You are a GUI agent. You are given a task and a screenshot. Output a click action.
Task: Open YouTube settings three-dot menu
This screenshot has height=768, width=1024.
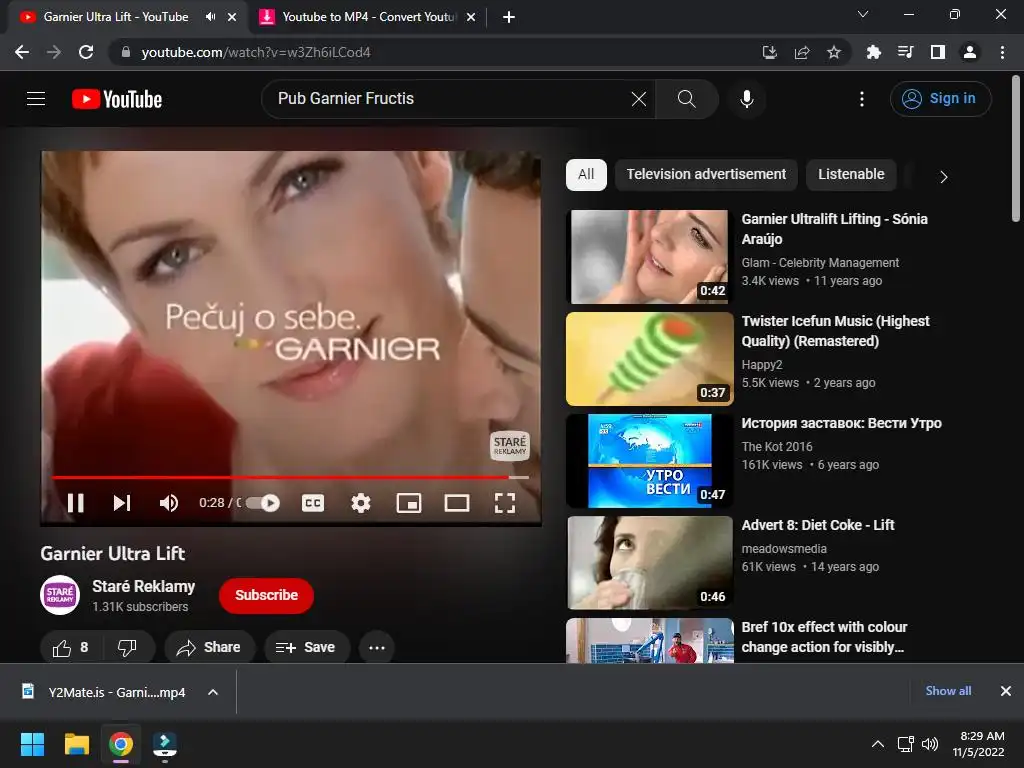pyautogui.click(x=861, y=99)
